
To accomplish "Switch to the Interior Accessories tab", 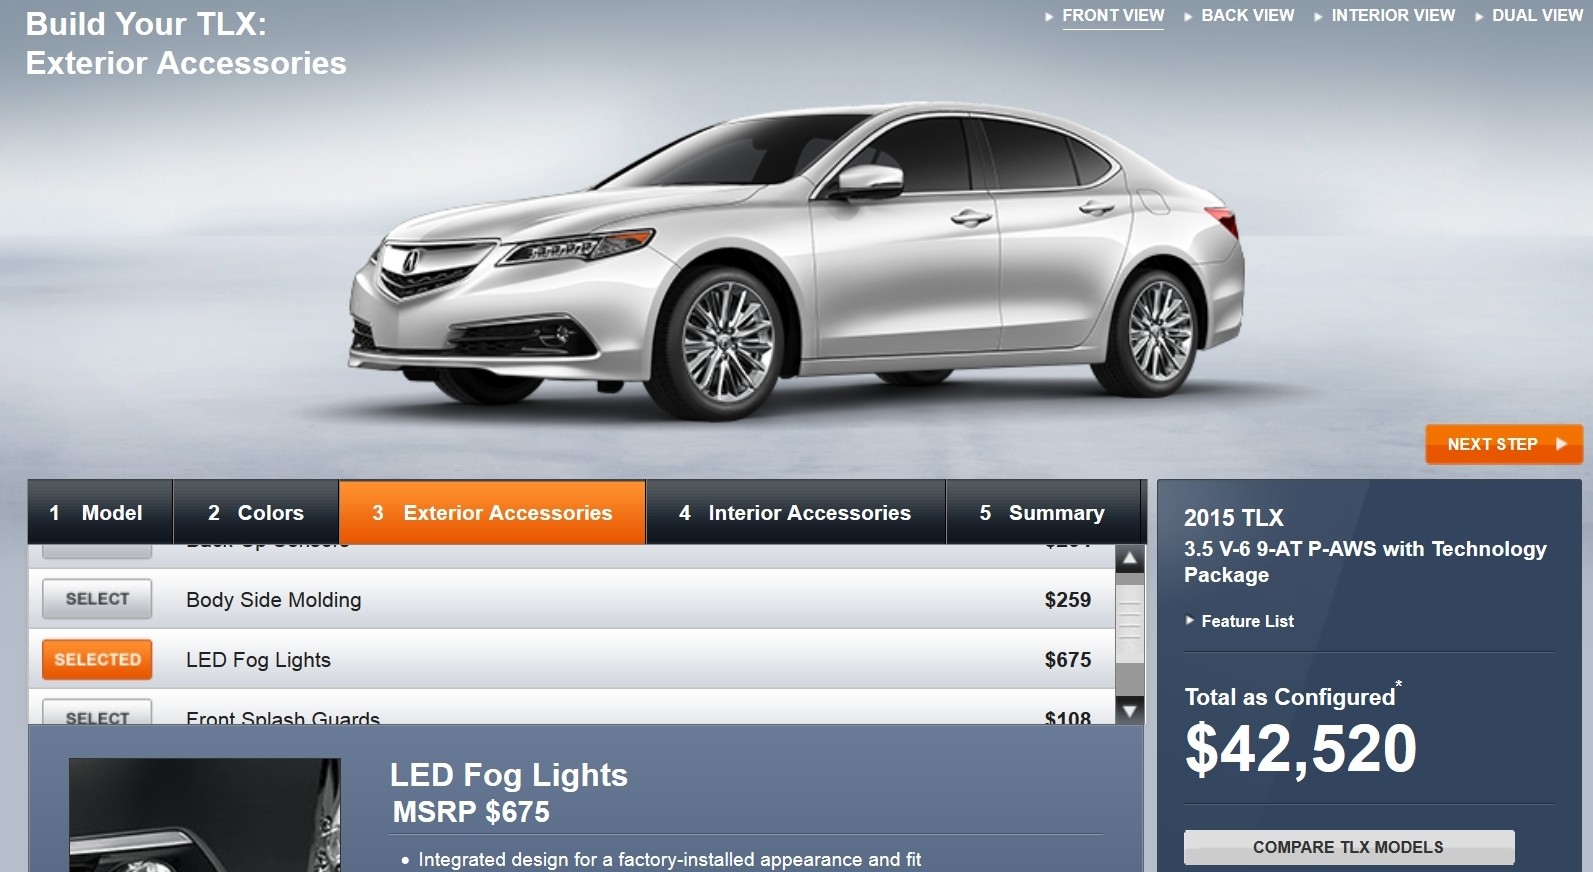I will [795, 513].
